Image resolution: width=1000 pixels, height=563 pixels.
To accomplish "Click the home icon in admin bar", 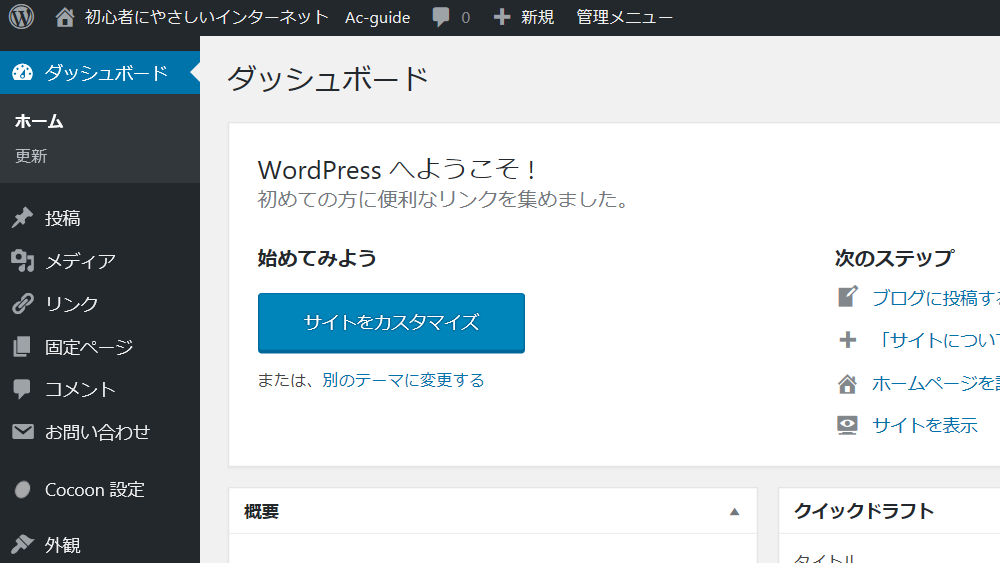I will [x=64, y=17].
